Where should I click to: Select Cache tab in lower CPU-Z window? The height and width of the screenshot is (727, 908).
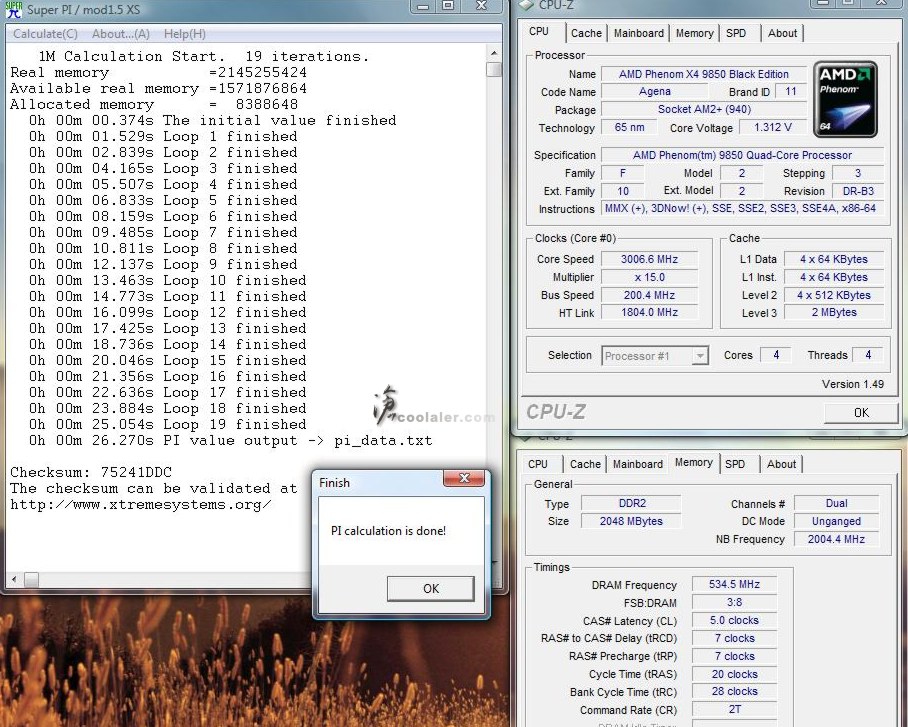pos(585,464)
